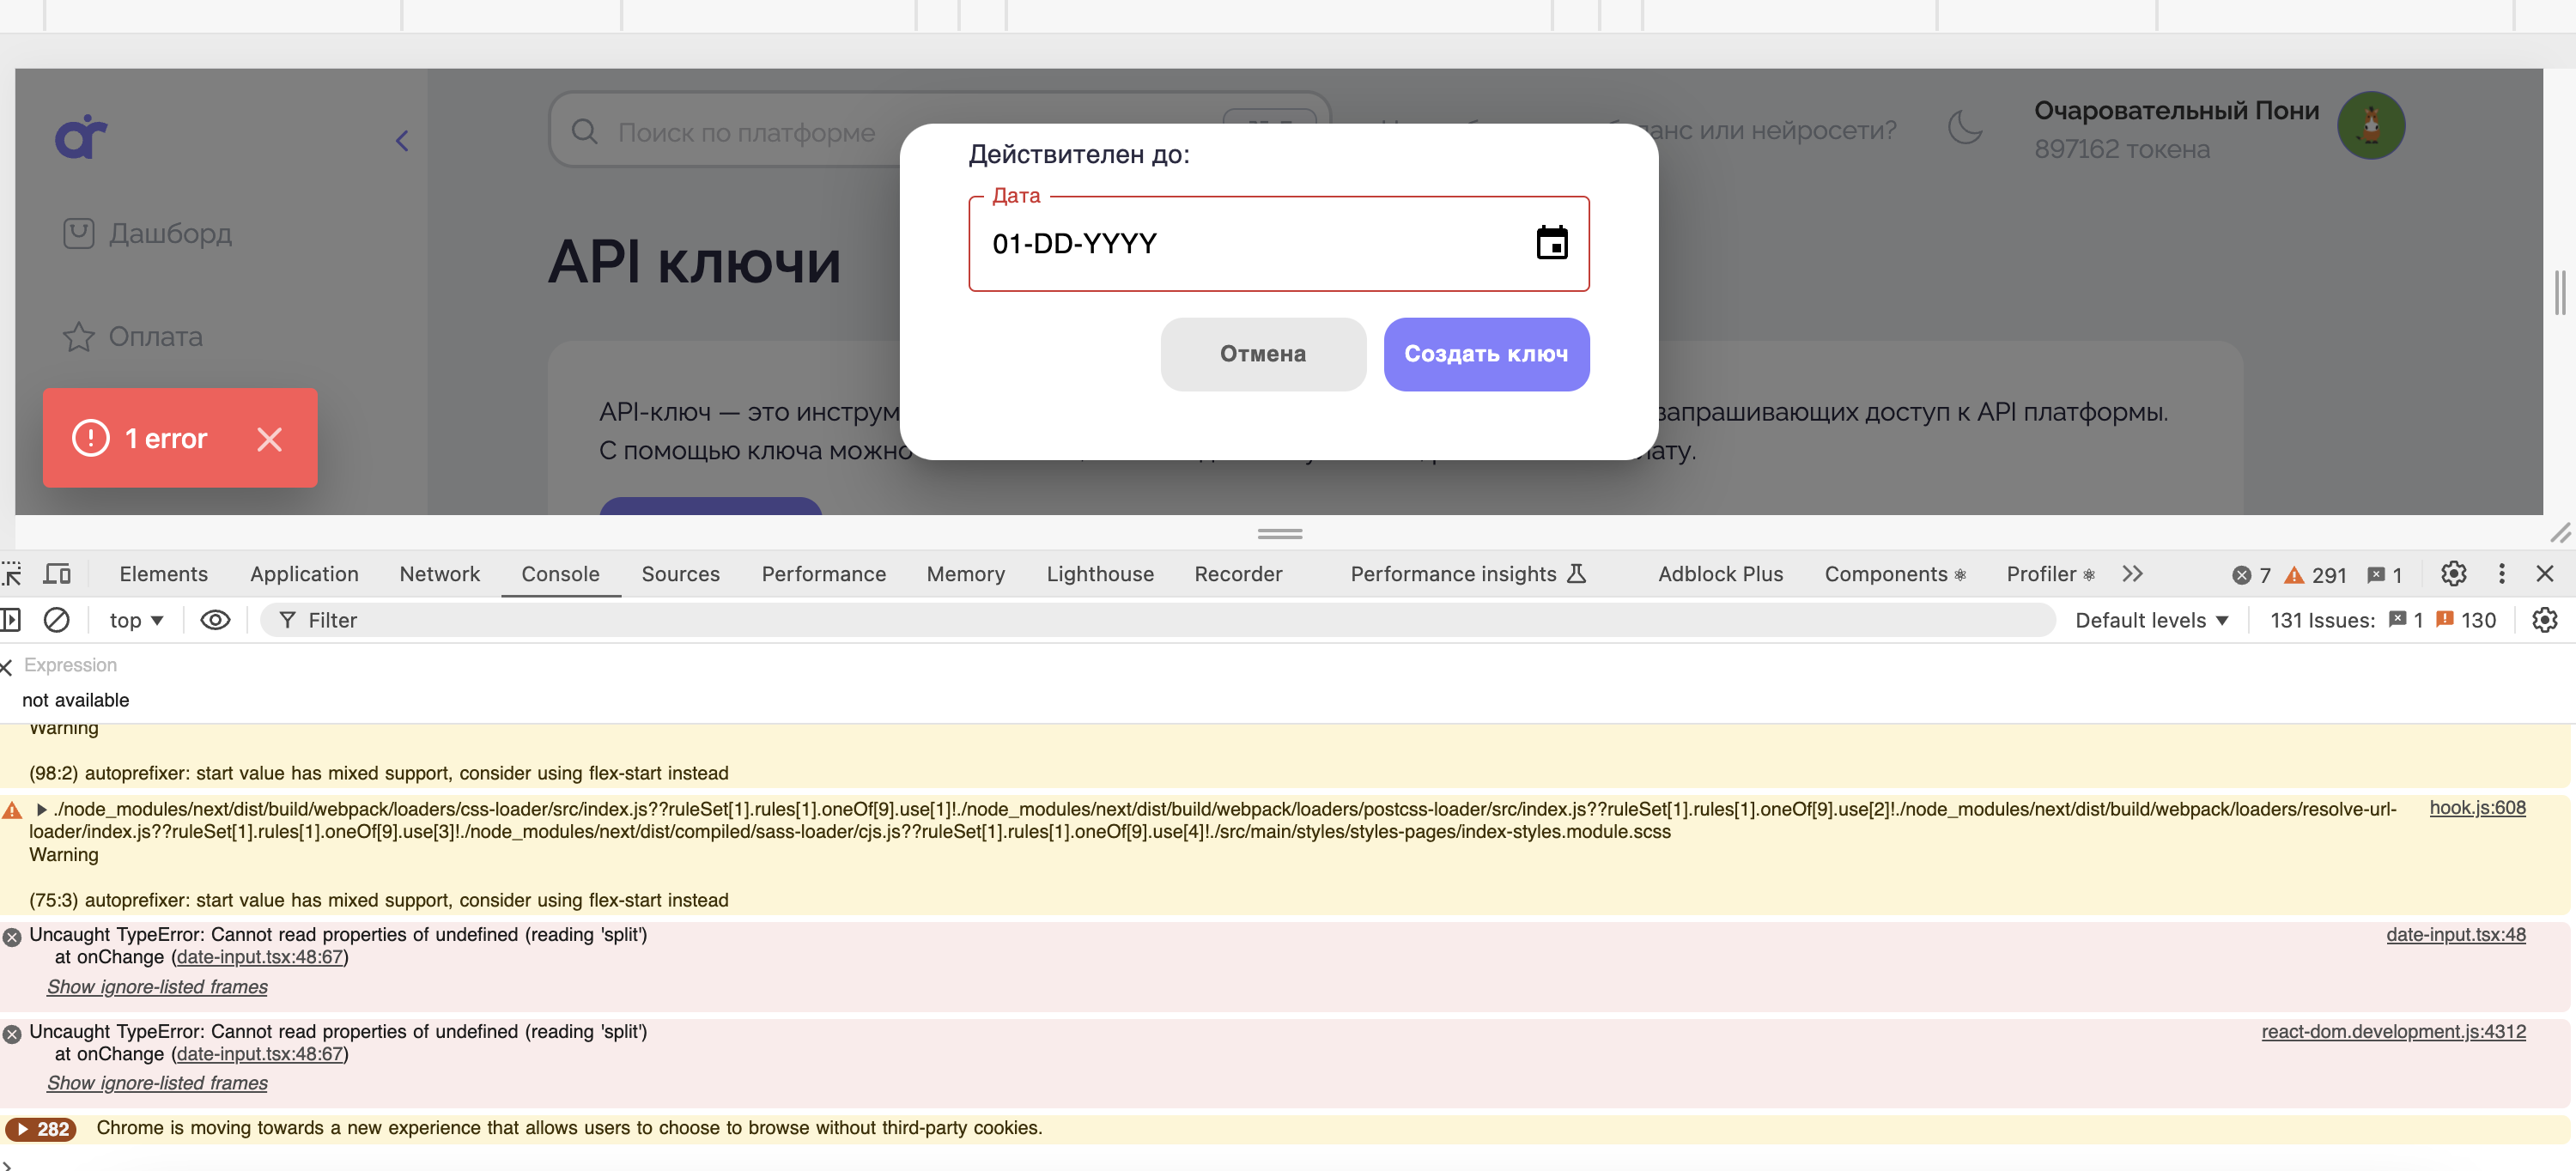
Task: Click the console Filter field
Action: [x=1158, y=620]
